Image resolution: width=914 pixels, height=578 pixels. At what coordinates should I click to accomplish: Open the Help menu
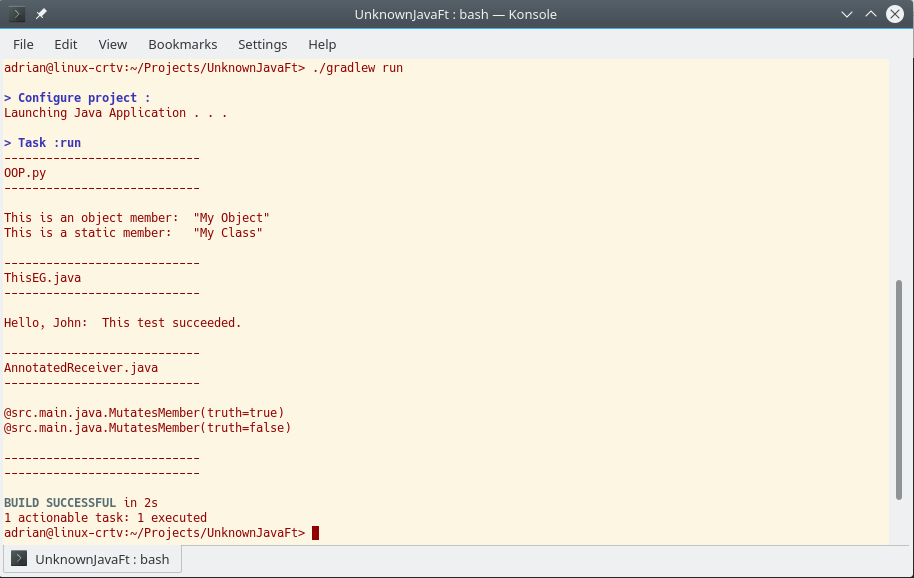(x=322, y=44)
